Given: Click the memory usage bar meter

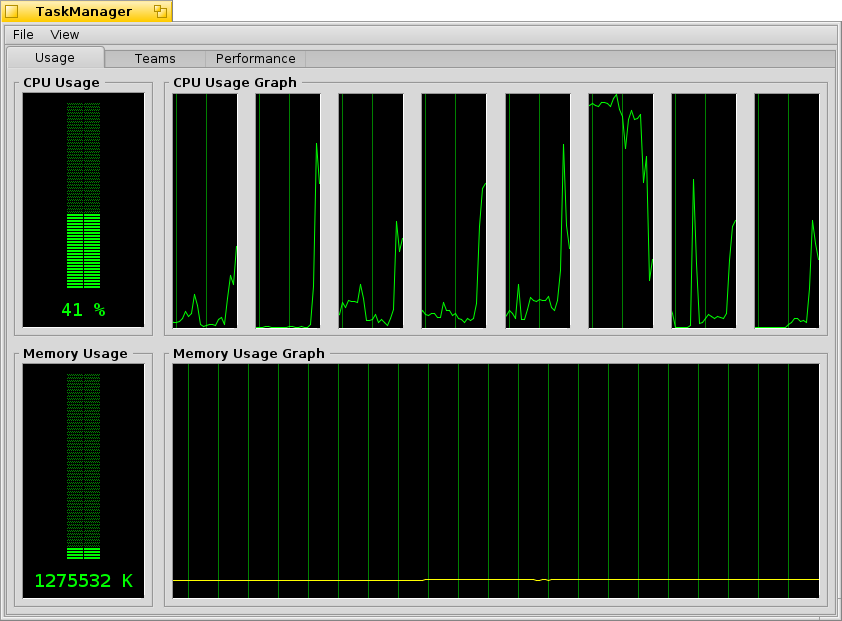Looking at the screenshot, I should click(83, 466).
